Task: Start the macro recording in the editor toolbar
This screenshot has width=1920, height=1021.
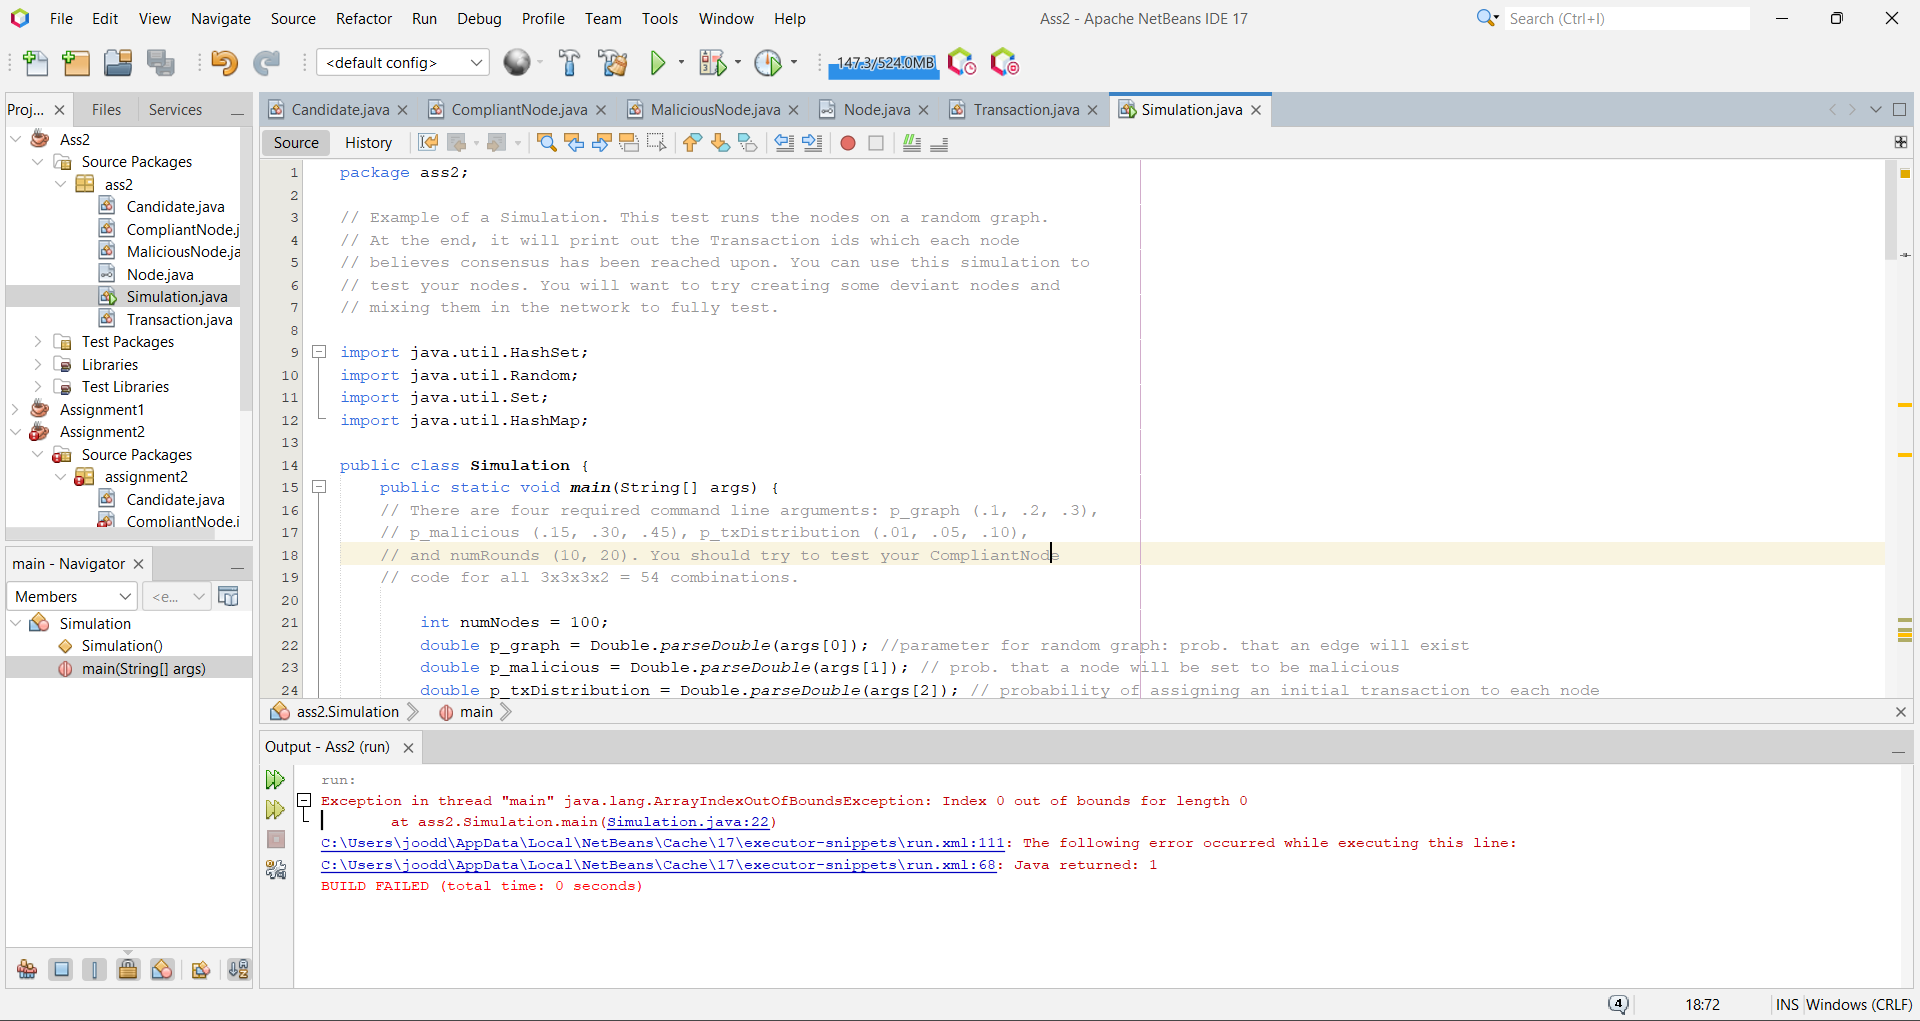Action: pyautogui.click(x=848, y=143)
